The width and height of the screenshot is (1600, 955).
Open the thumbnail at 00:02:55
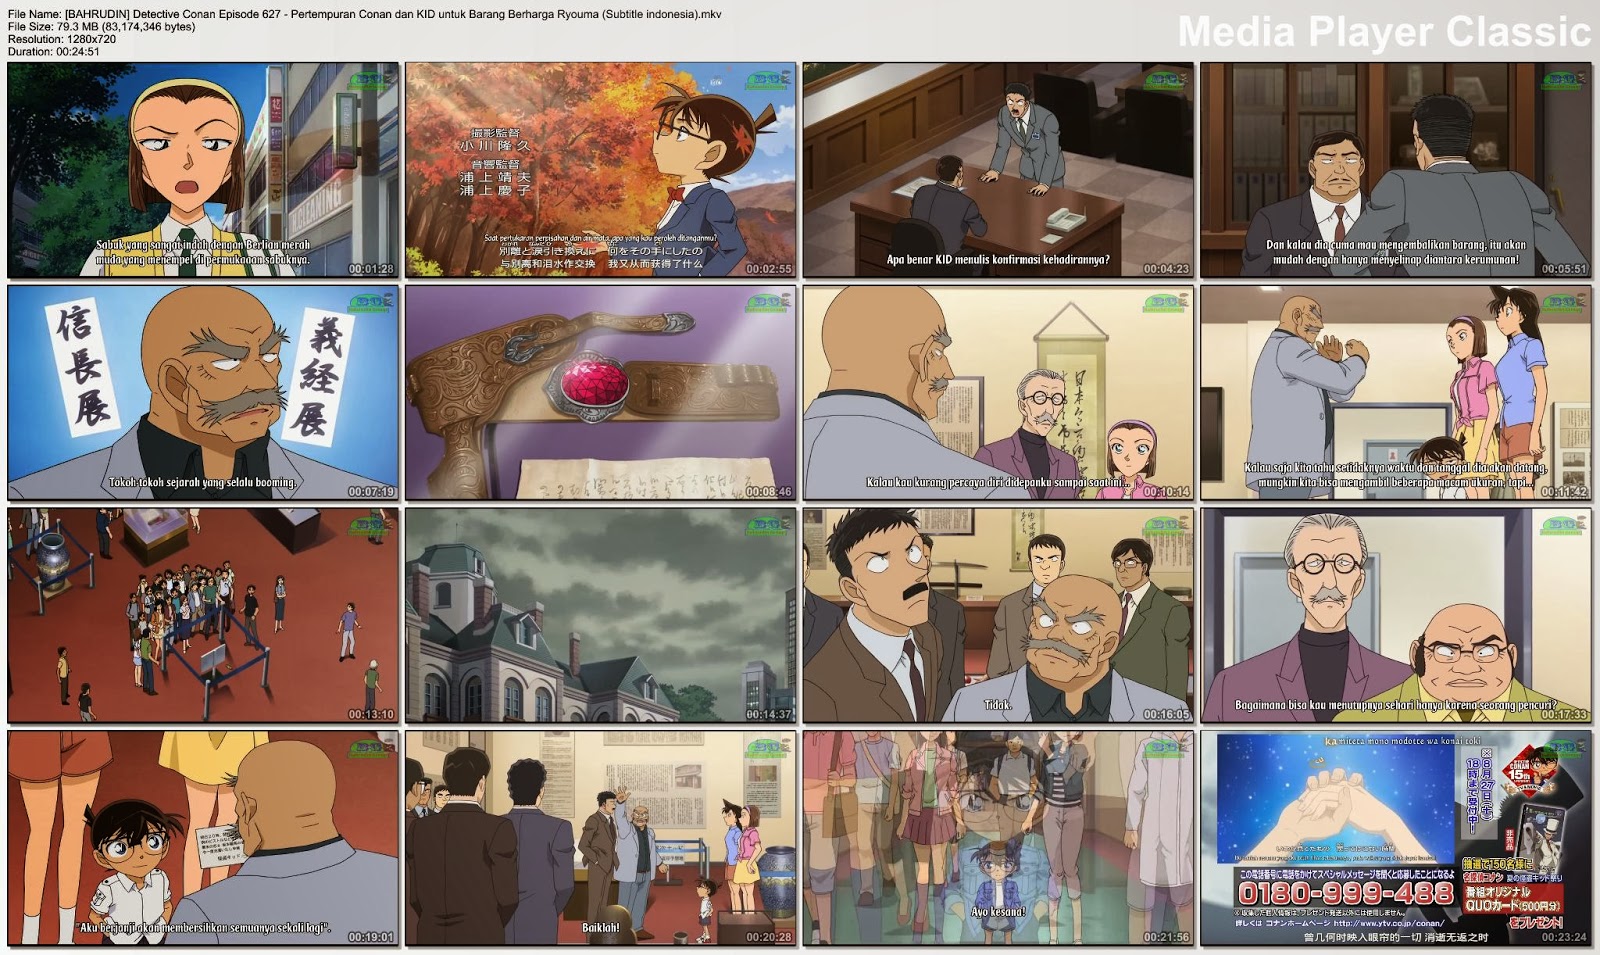point(600,170)
